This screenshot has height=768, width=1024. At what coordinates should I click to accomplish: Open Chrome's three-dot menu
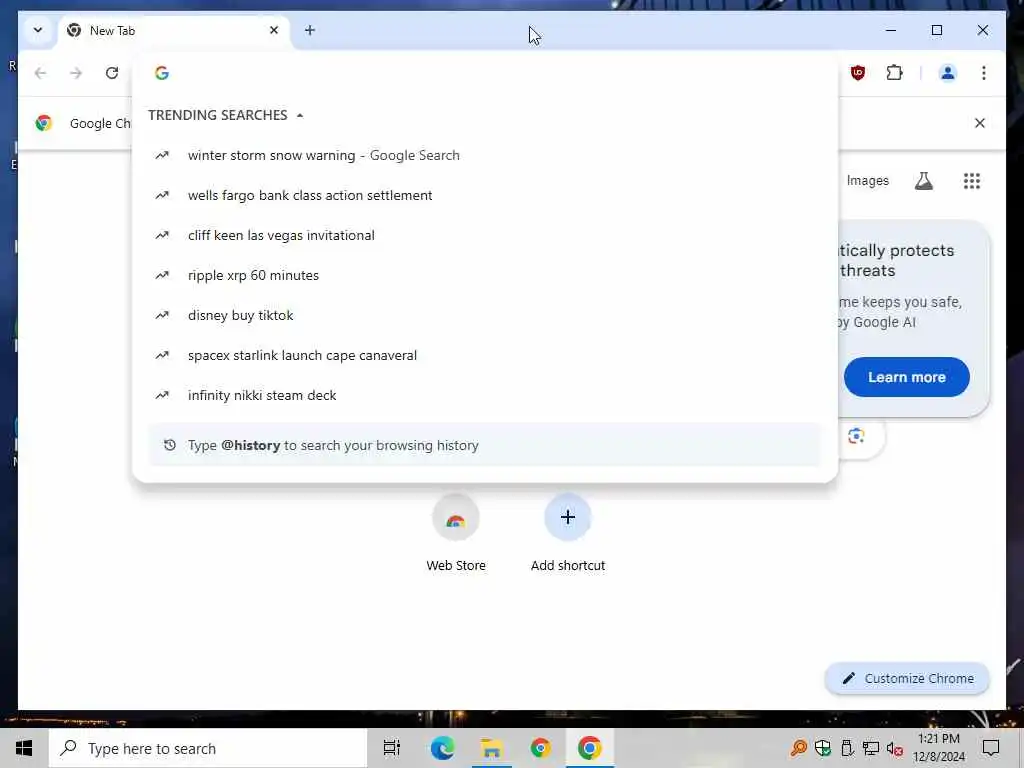984,72
